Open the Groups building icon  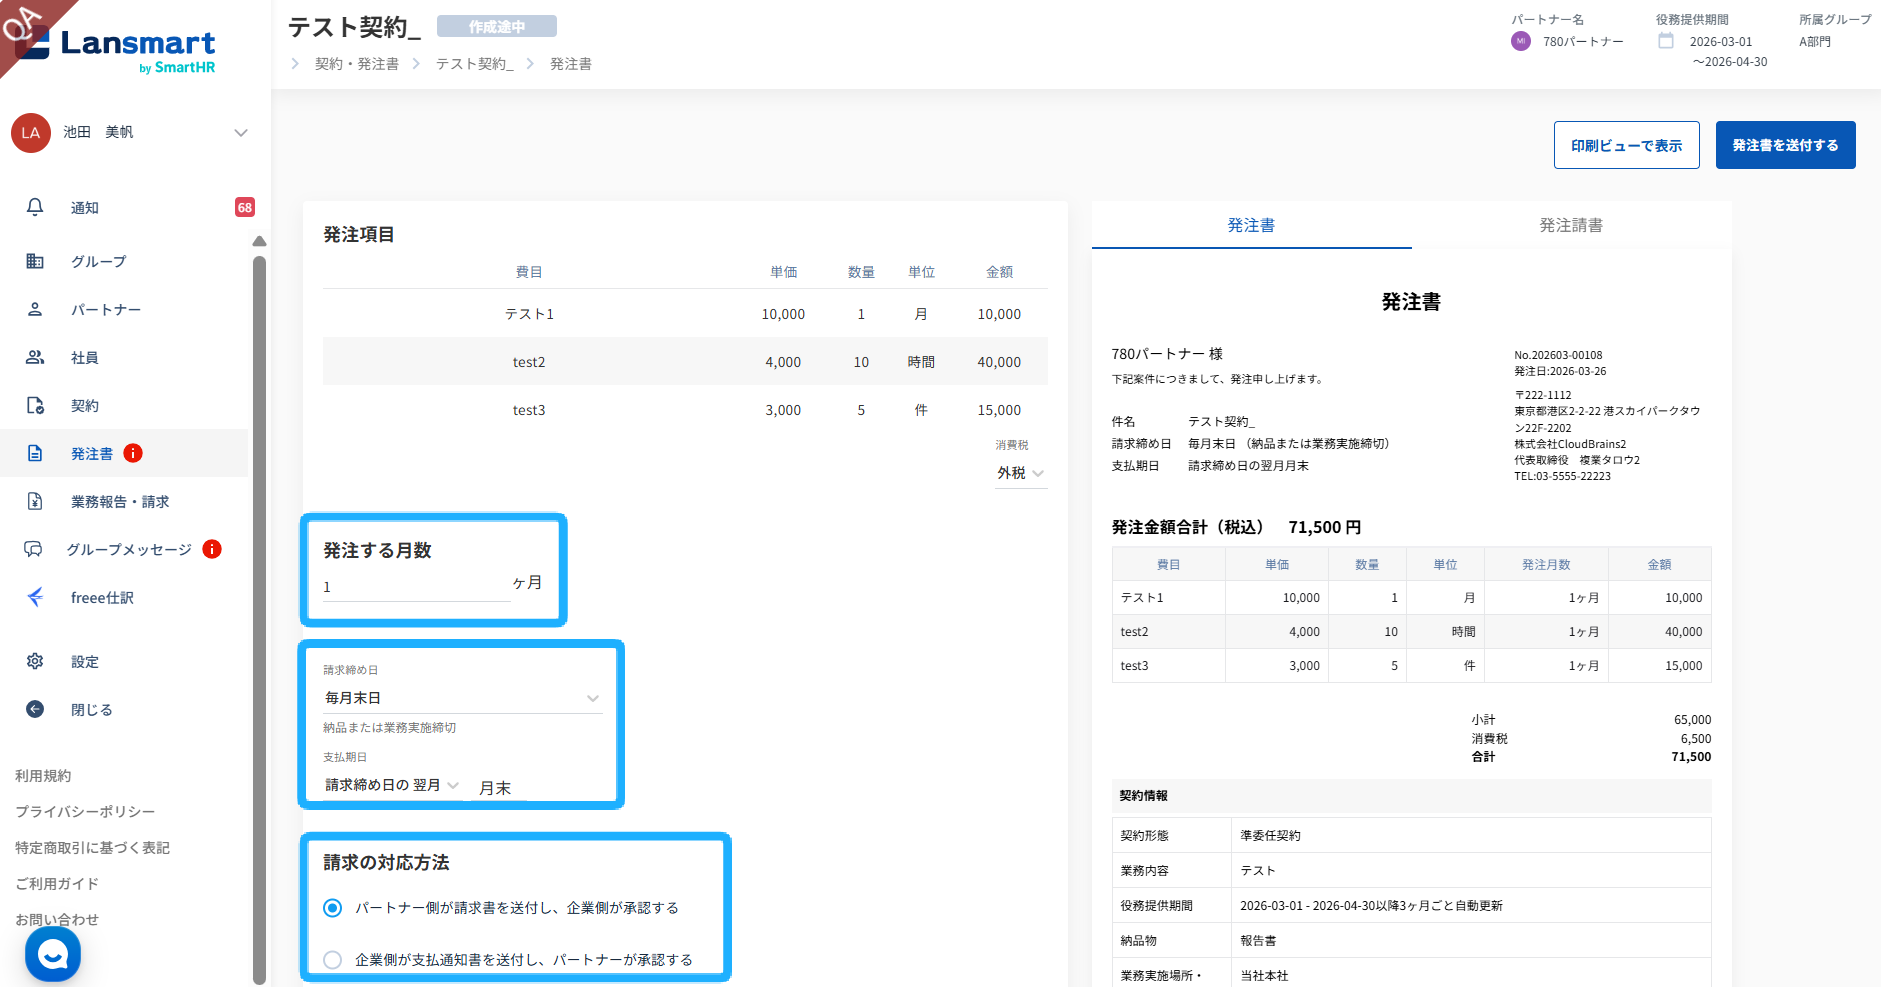(x=35, y=261)
